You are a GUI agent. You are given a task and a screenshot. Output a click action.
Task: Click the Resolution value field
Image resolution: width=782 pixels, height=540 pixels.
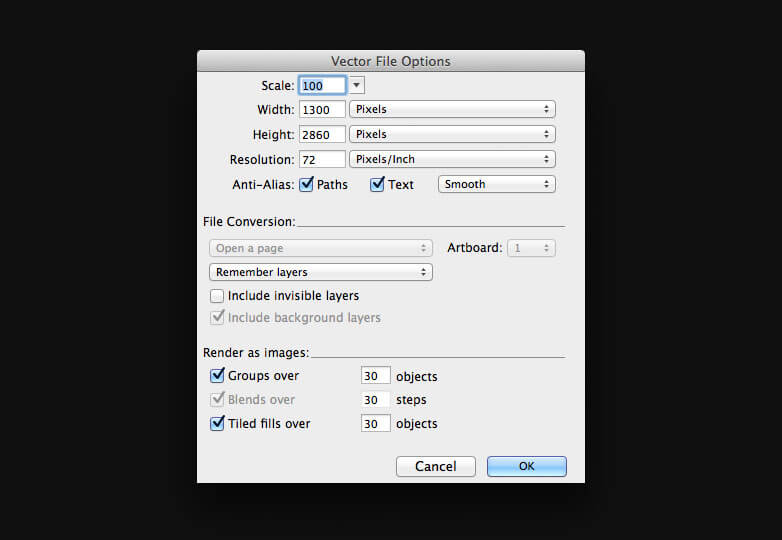point(322,159)
